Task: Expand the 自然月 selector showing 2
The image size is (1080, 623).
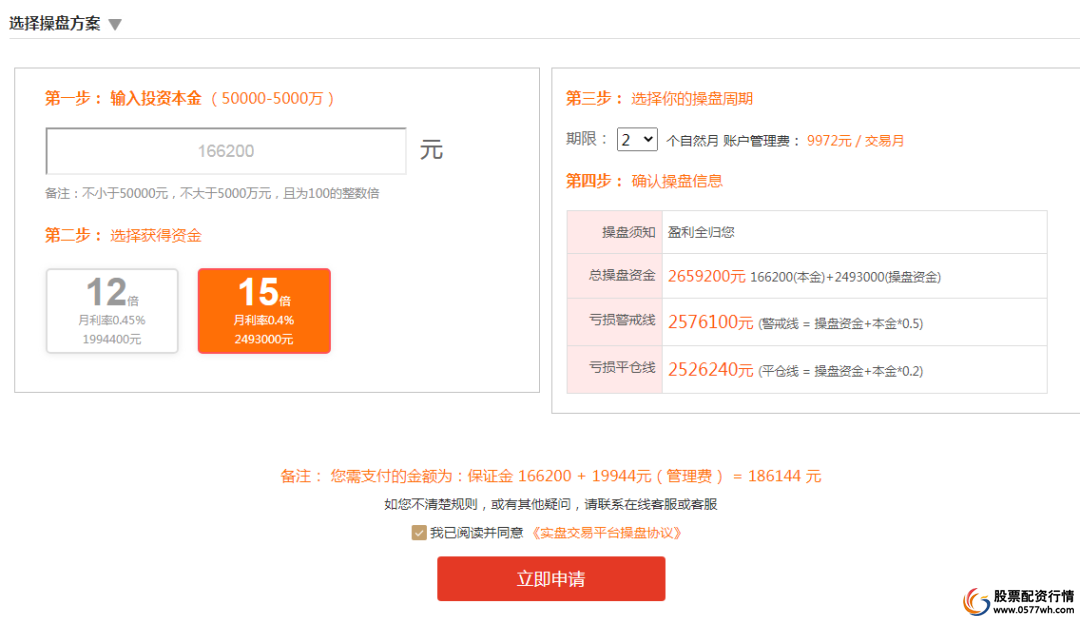Action: pos(637,140)
